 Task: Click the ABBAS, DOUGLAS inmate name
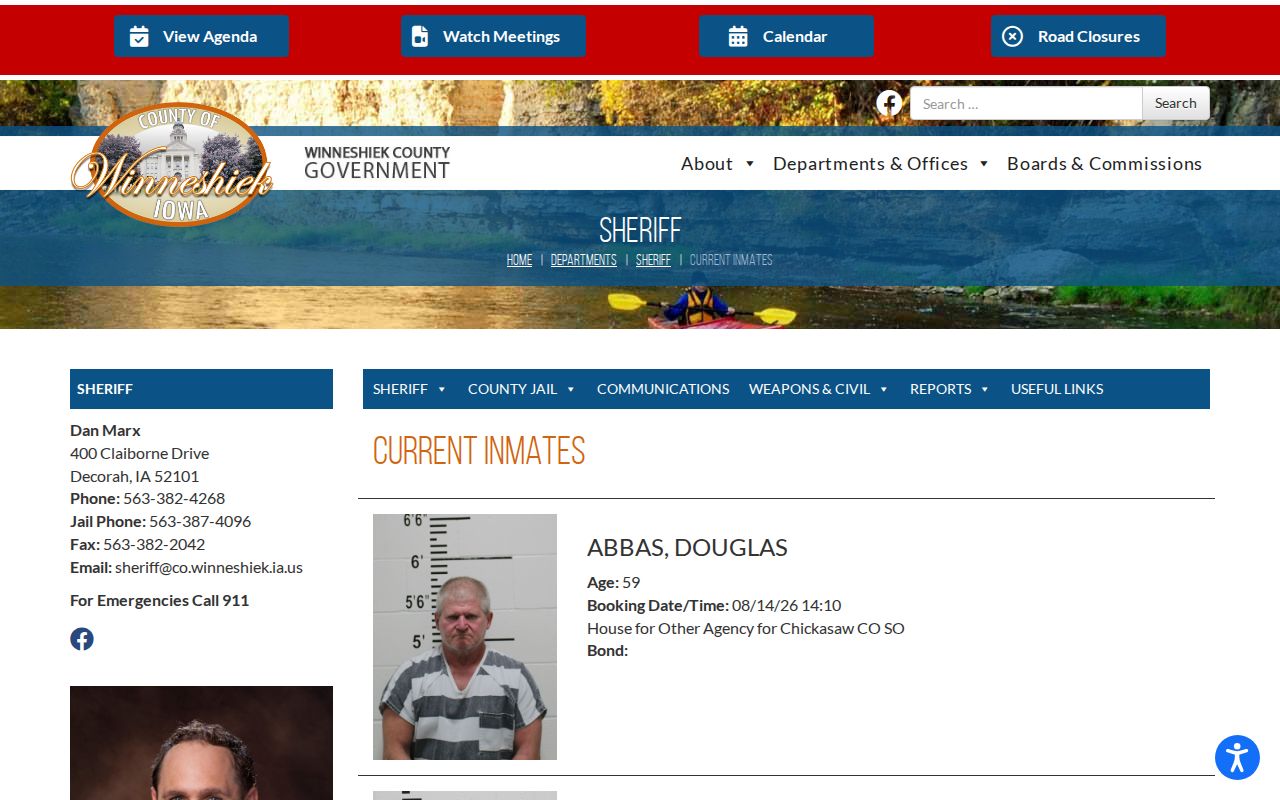[687, 548]
